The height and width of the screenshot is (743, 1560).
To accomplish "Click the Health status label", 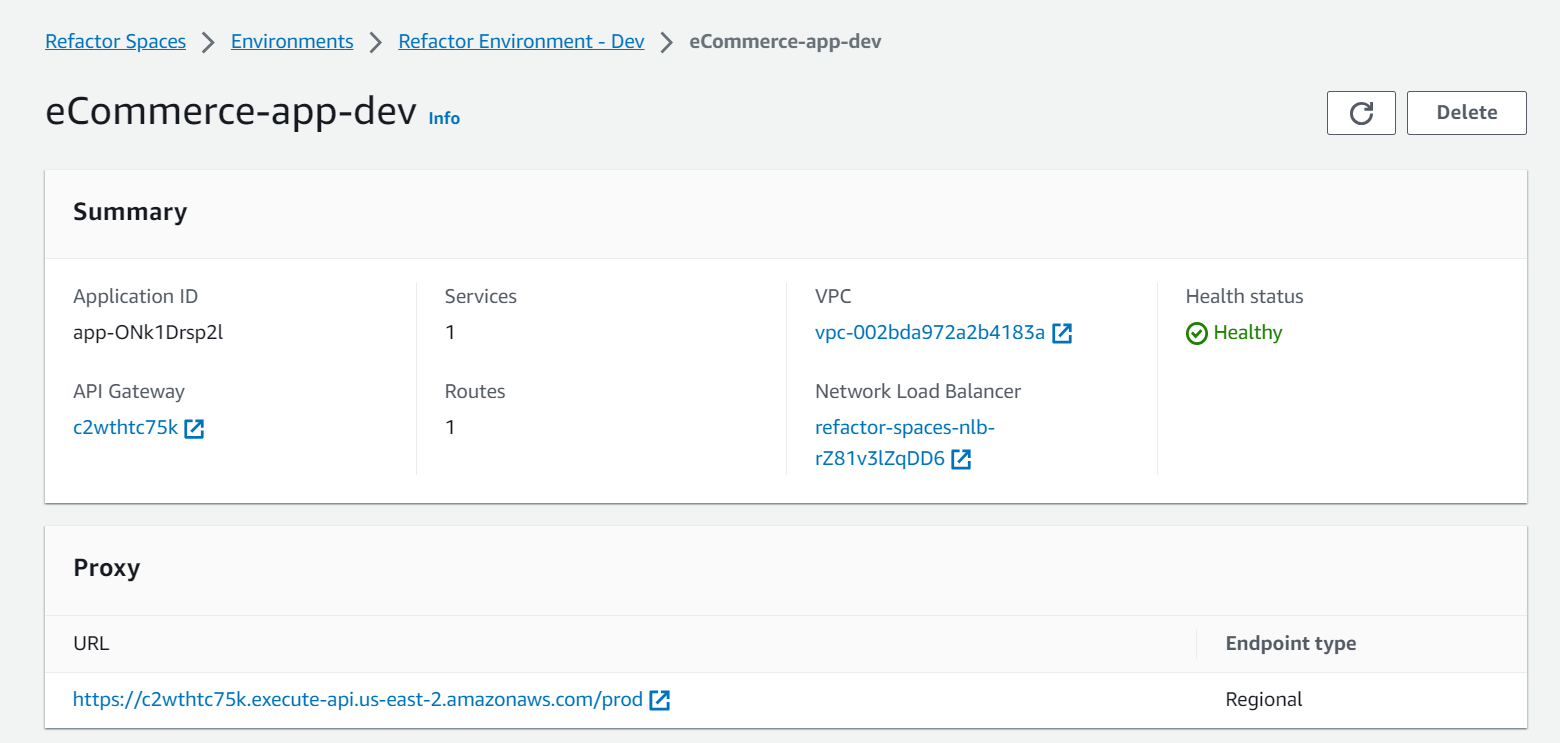I will tap(1245, 297).
